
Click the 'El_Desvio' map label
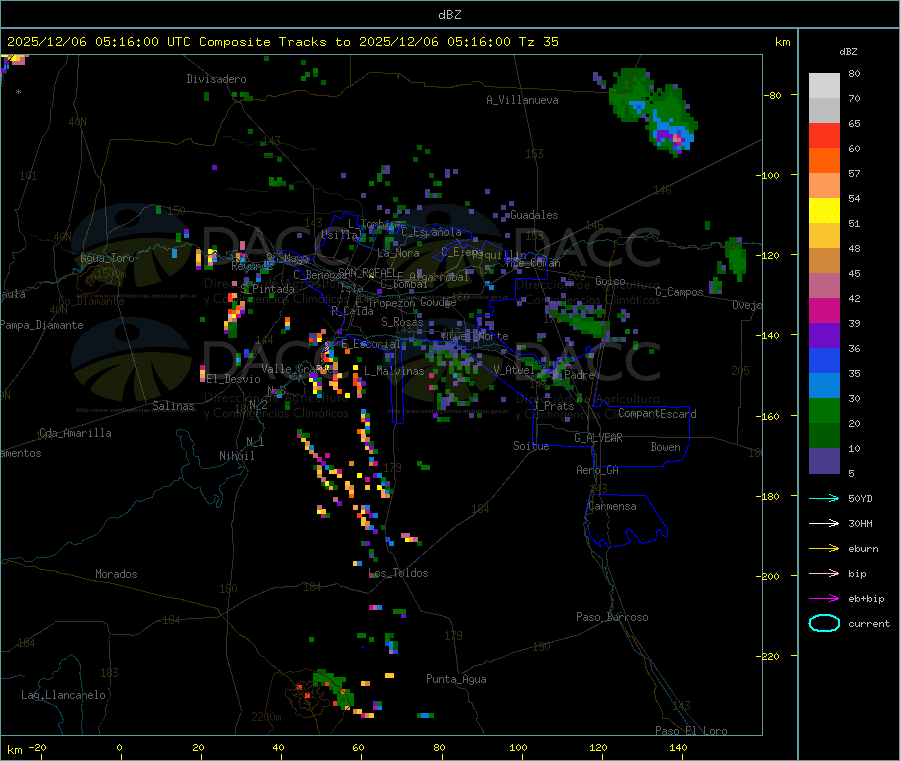234,379
